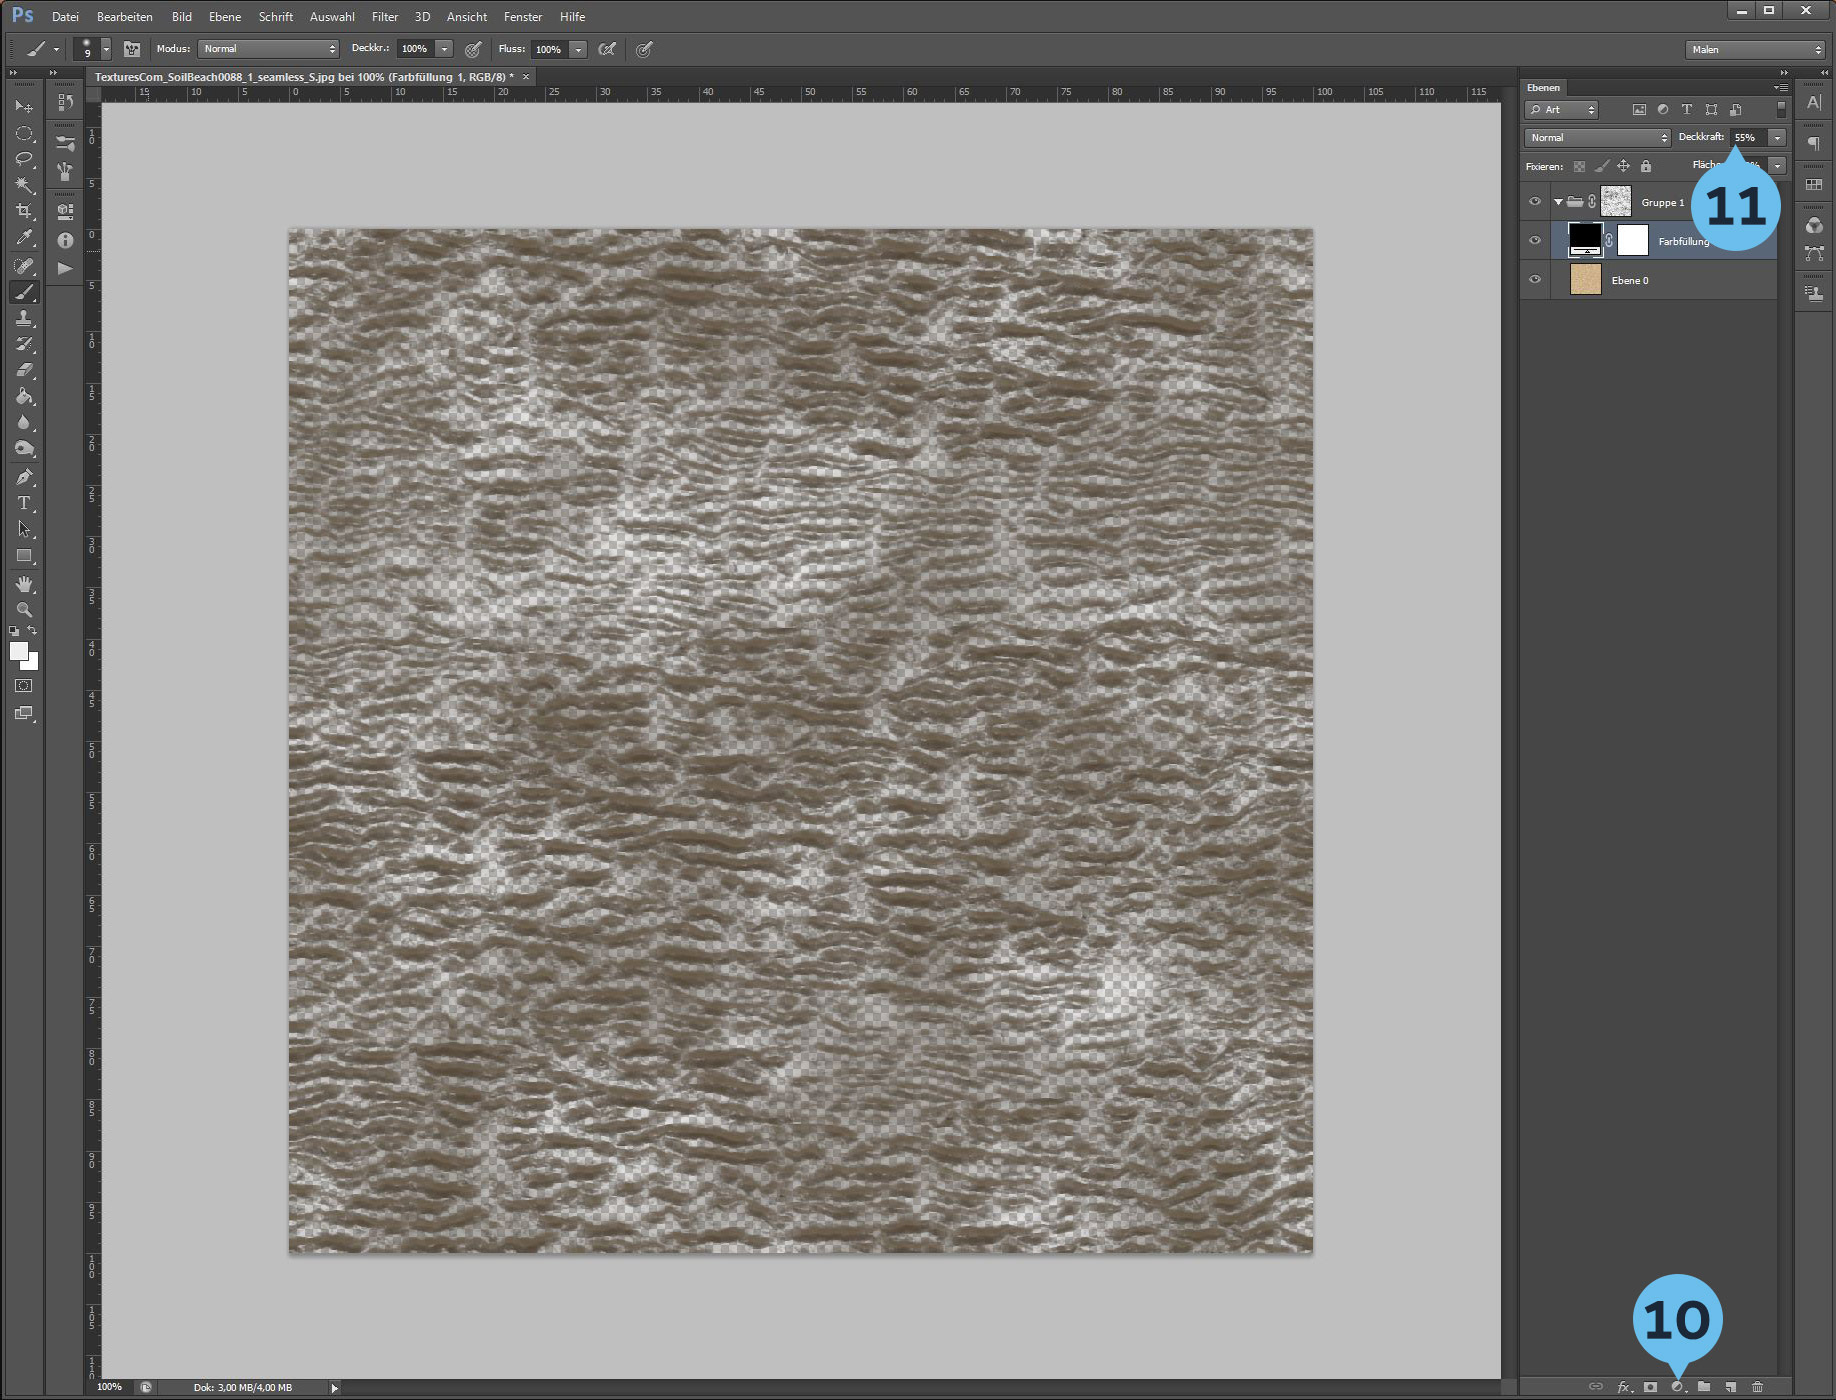This screenshot has height=1400, width=1836.
Task: Toggle lock position
Action: (1623, 166)
